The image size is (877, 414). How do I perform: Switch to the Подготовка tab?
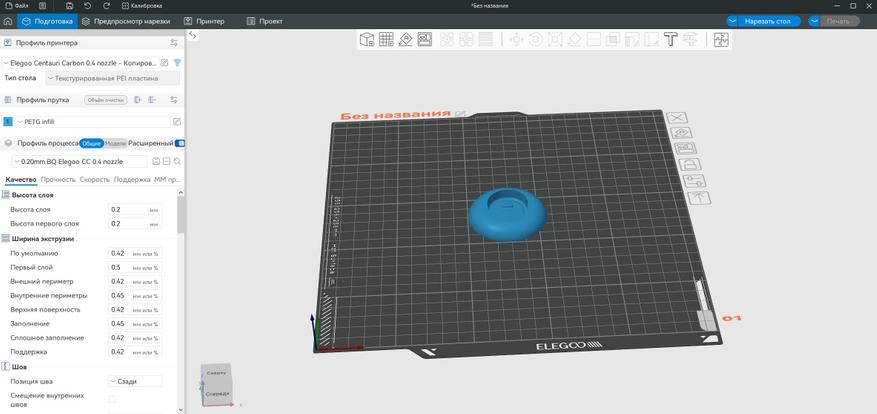48,21
